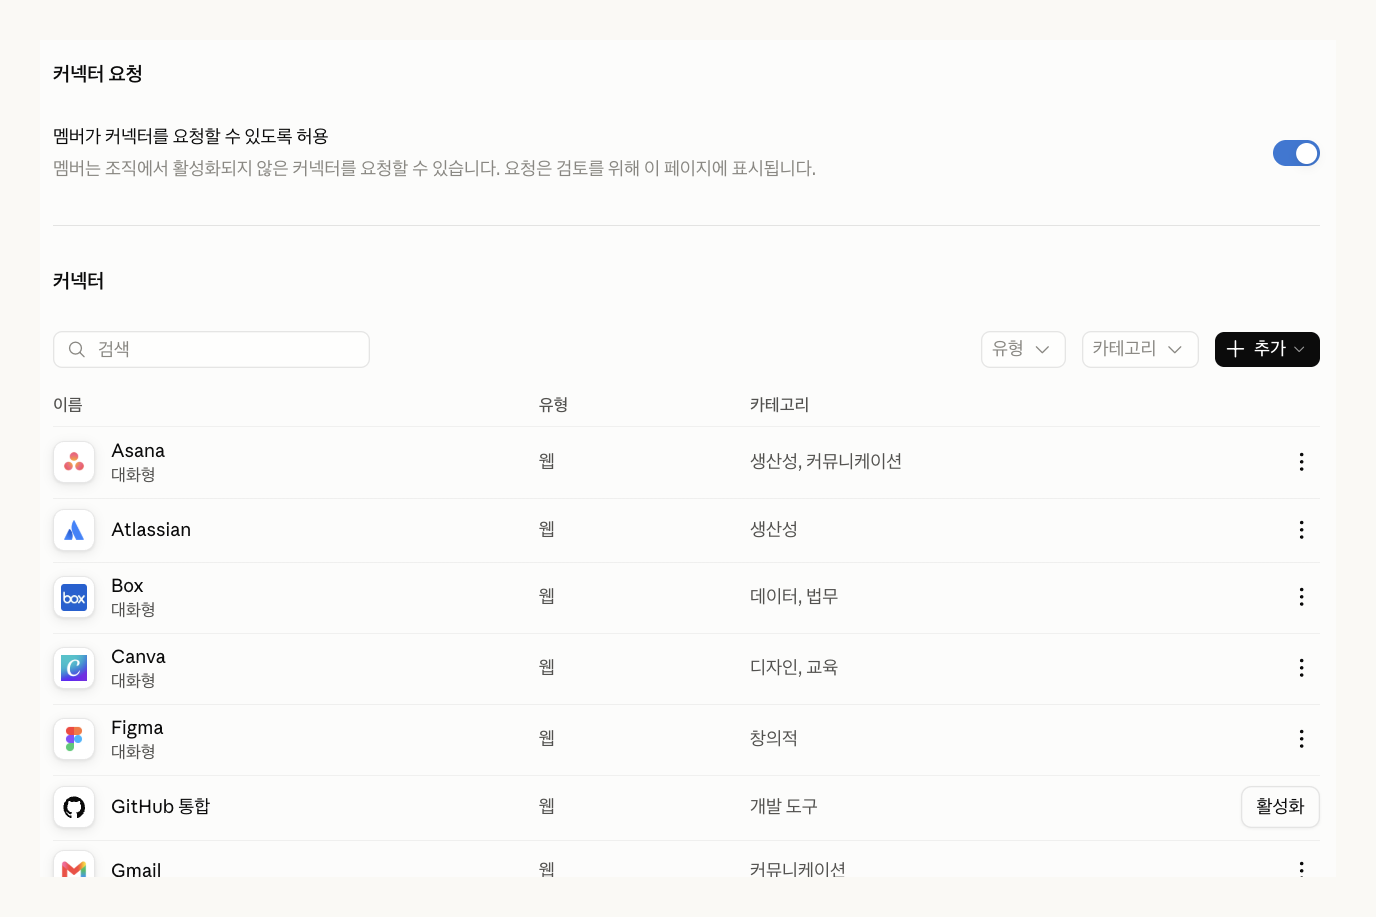Click the Asana connector logo
This screenshot has width=1376, height=917.
74,462
